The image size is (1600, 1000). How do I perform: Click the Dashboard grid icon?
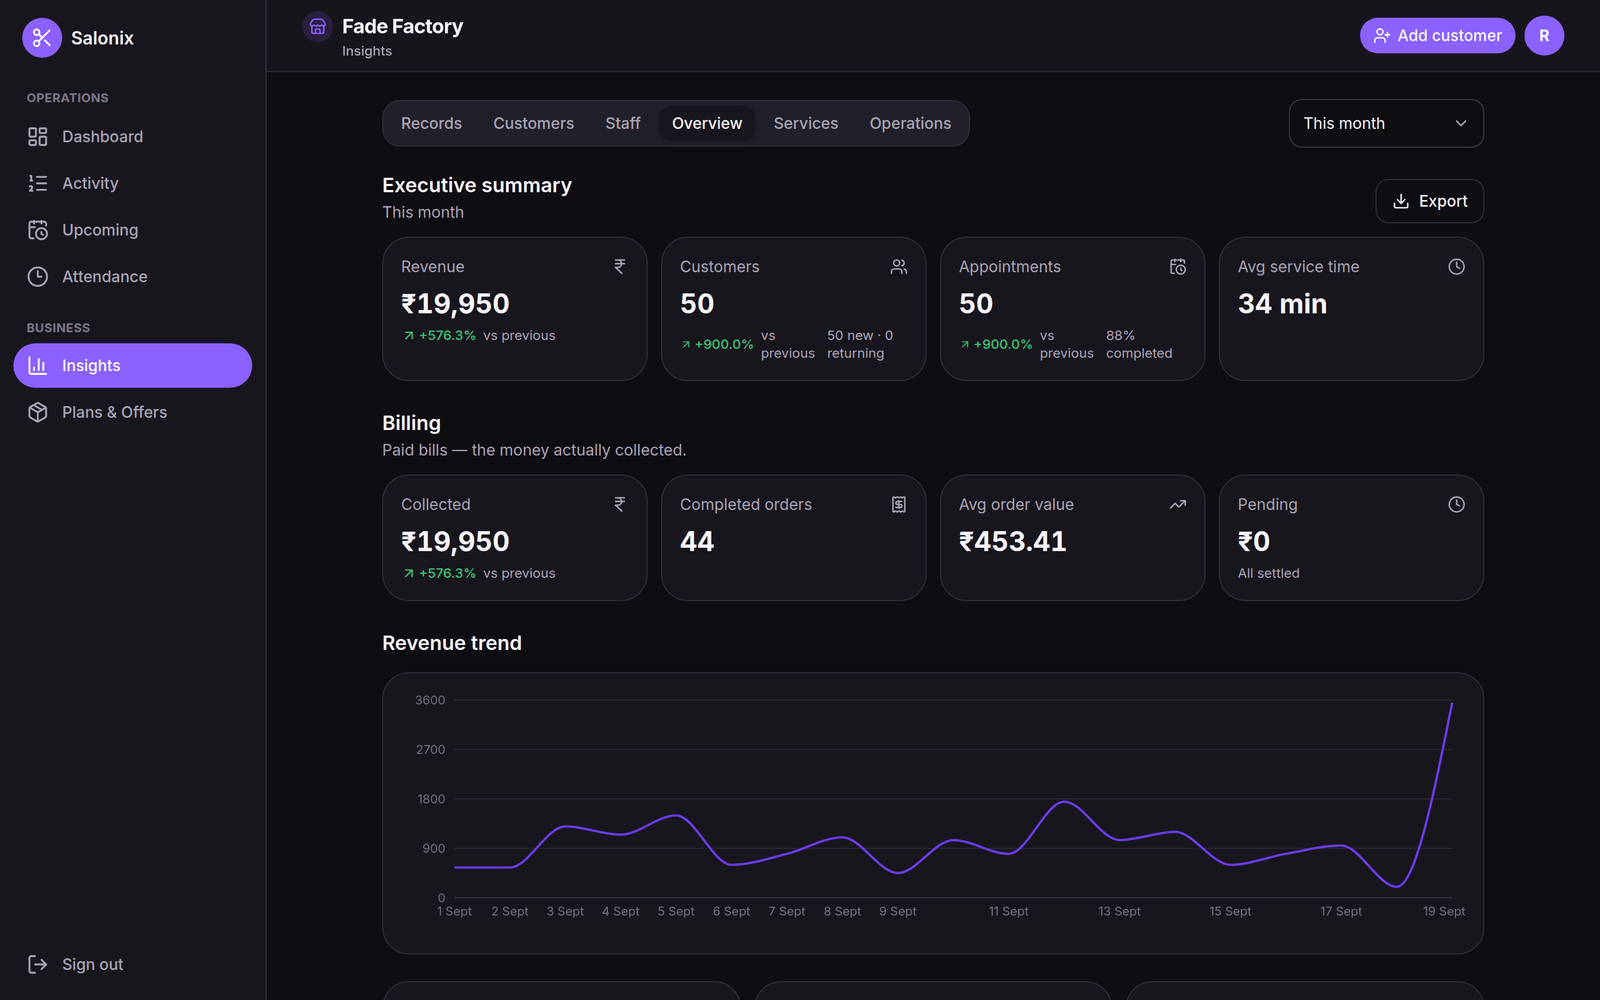[x=38, y=137]
